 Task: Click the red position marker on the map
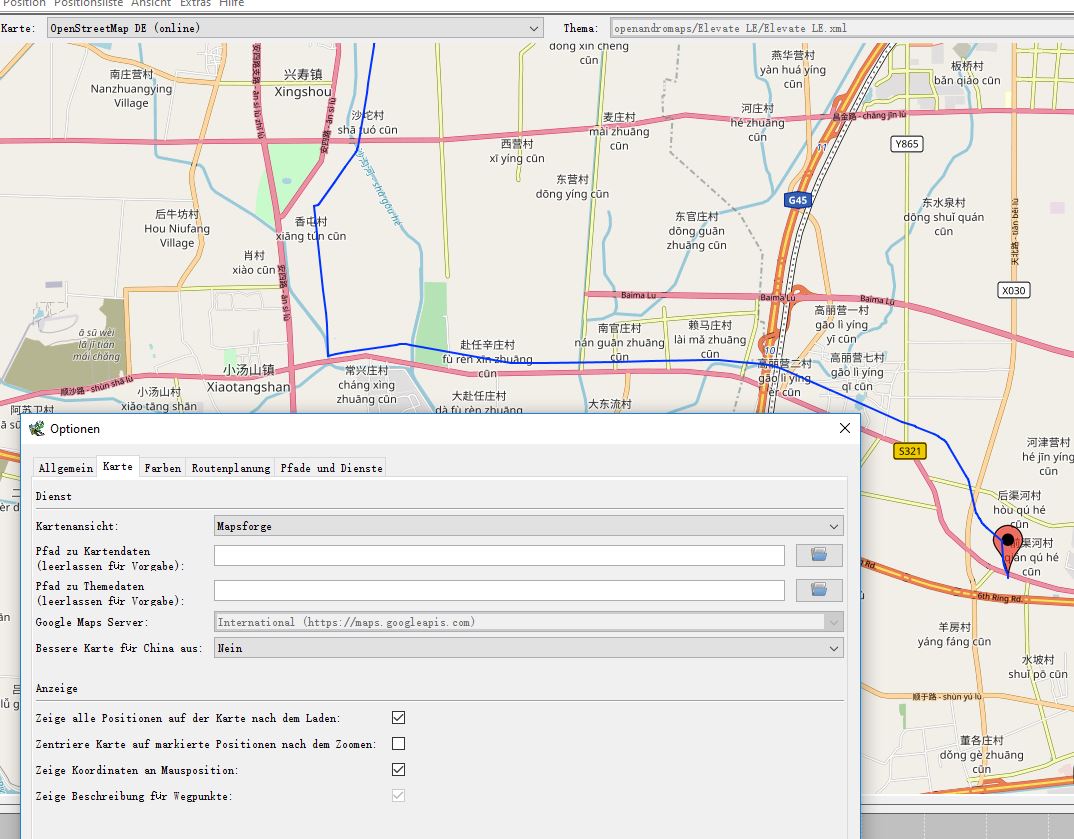tap(1007, 544)
